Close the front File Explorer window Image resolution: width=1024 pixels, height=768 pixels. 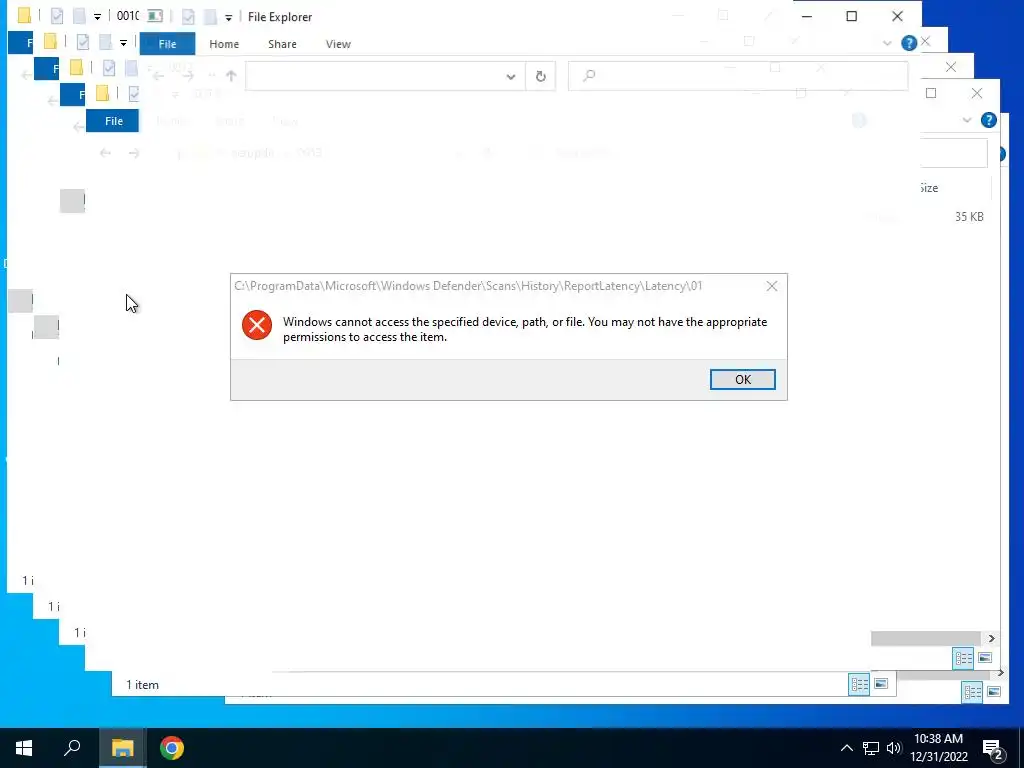897,16
